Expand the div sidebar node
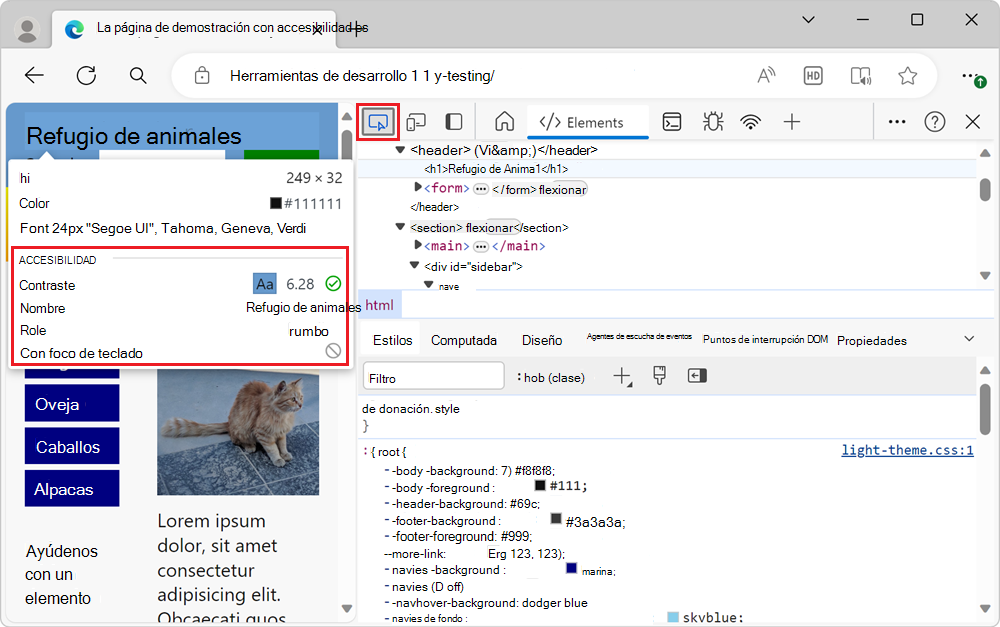This screenshot has width=1000, height=627. pos(413,265)
